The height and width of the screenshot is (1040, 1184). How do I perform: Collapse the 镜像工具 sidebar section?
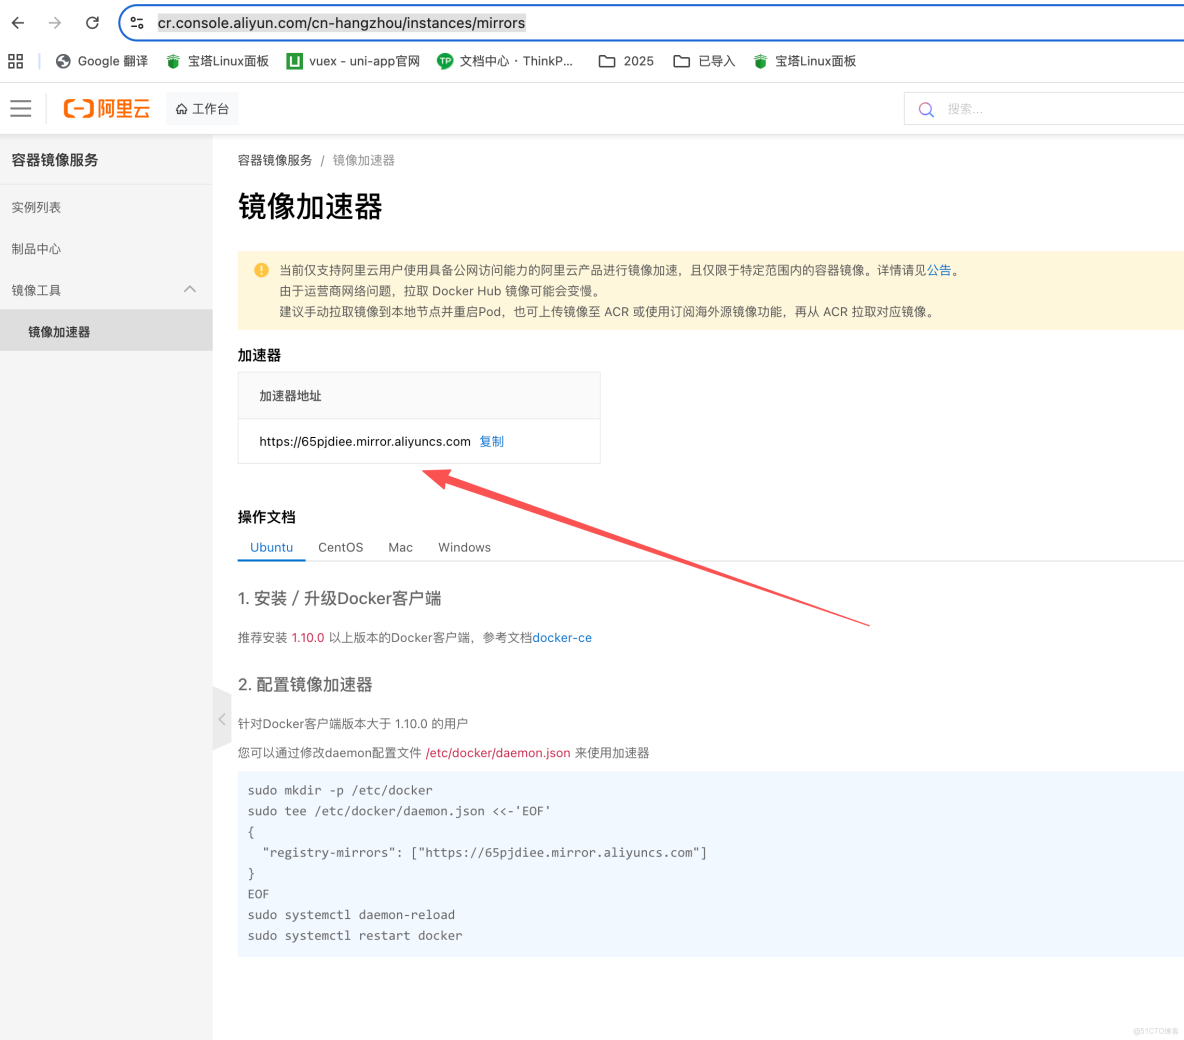(x=189, y=289)
